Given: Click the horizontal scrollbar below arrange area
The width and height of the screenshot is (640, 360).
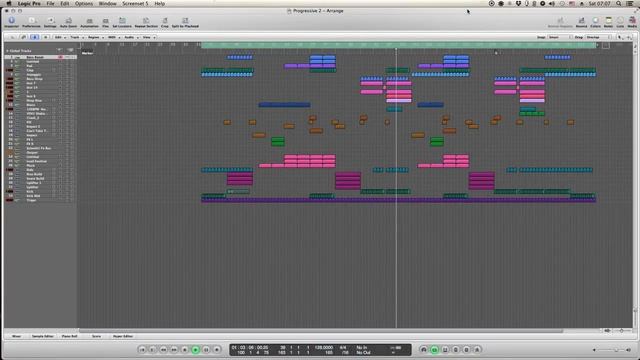Looking at the screenshot, I should [321, 331].
